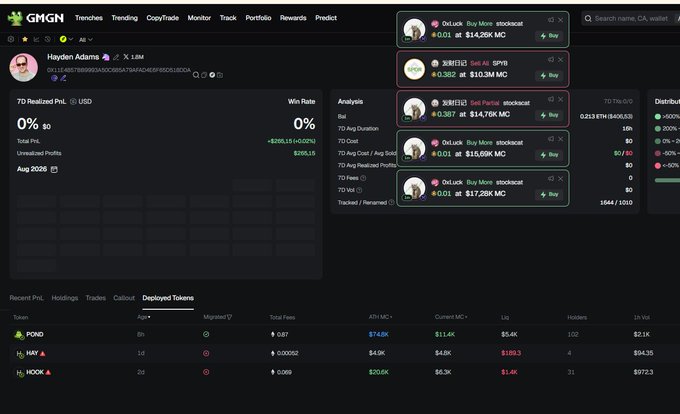Click the 7D Vol info icon
680x414 pixels.
coord(359,190)
